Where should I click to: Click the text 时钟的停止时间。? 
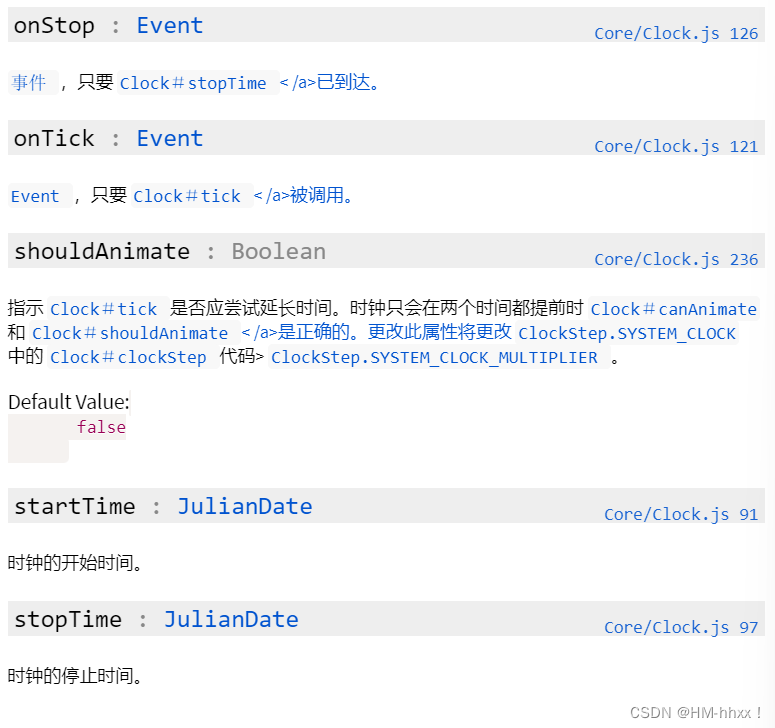click(x=75, y=676)
